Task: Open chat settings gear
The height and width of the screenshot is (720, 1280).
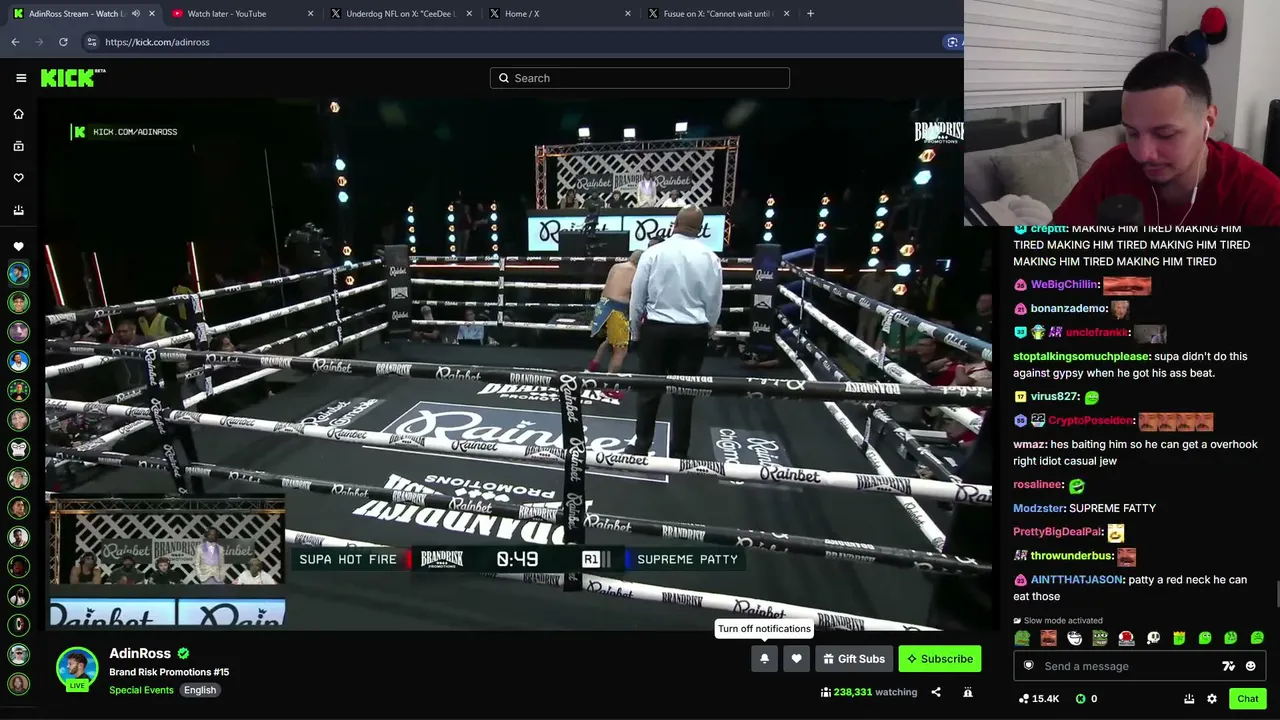Action: (x=1212, y=699)
